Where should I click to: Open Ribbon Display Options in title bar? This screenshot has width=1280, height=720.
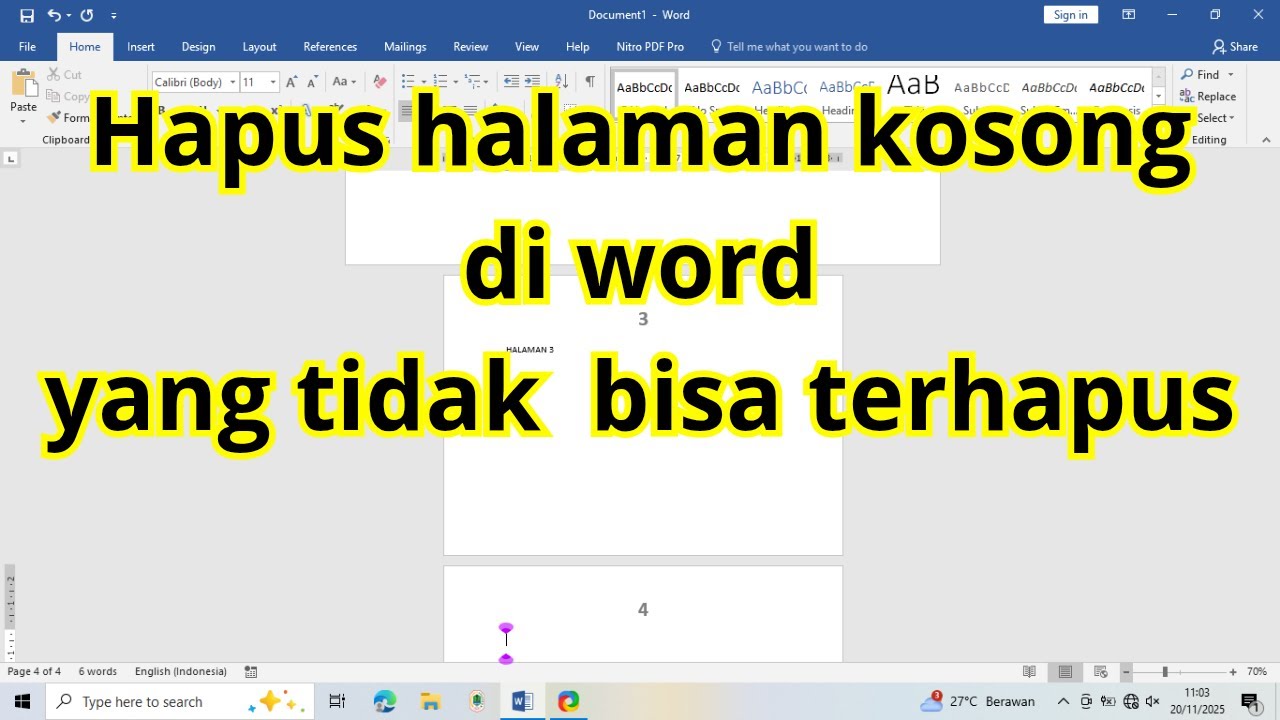coord(1129,15)
